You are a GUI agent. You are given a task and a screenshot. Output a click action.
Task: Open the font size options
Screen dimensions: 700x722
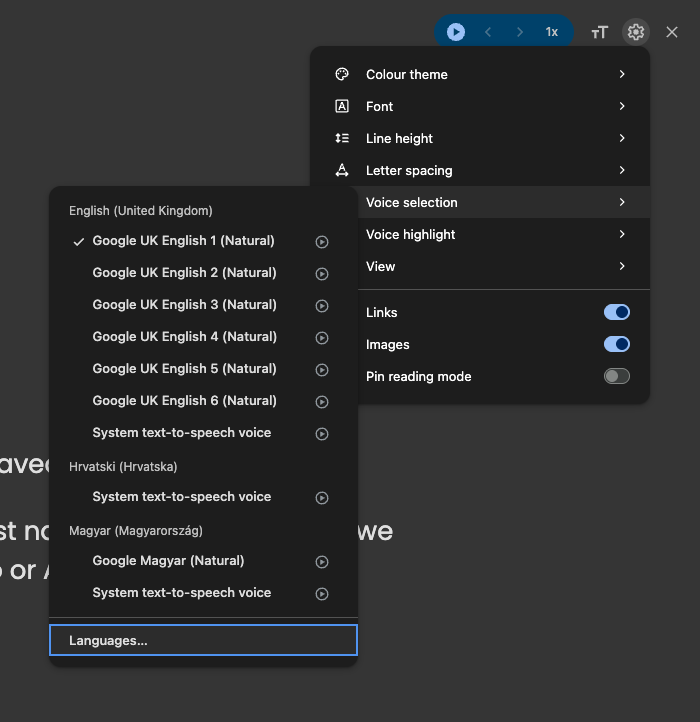tap(600, 32)
